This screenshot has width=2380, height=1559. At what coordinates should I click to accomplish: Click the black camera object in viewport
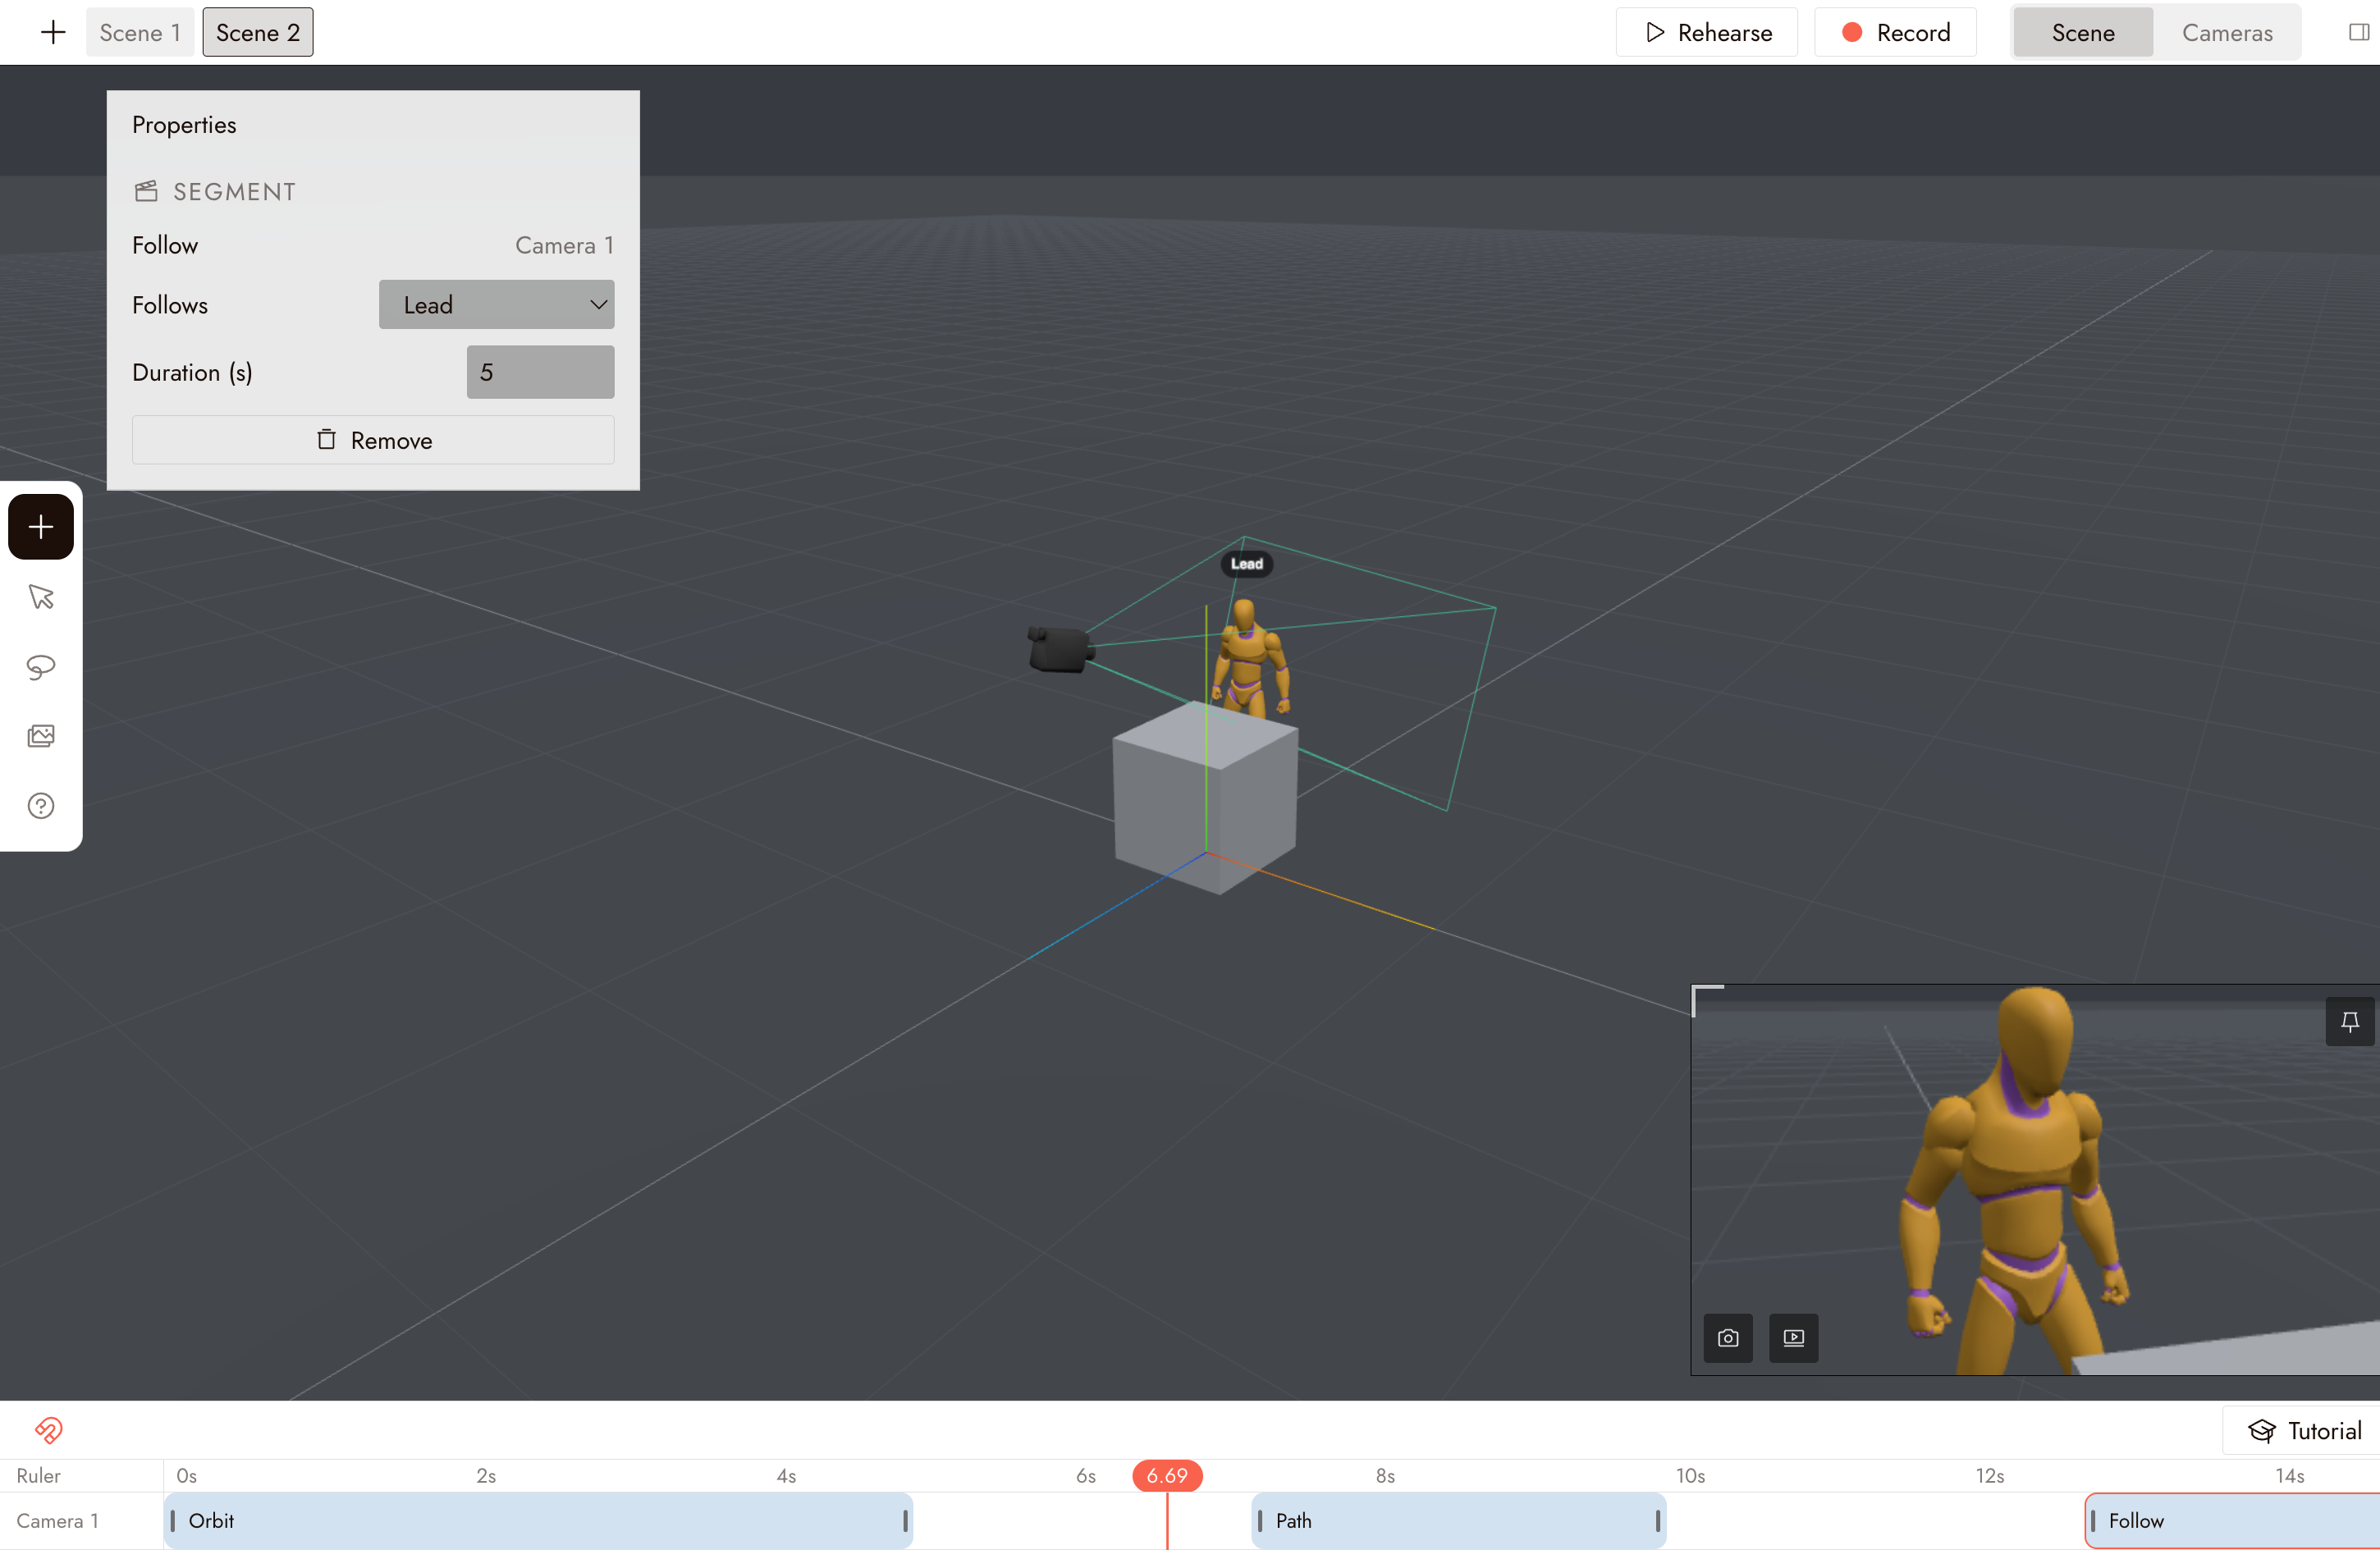click(x=1060, y=649)
